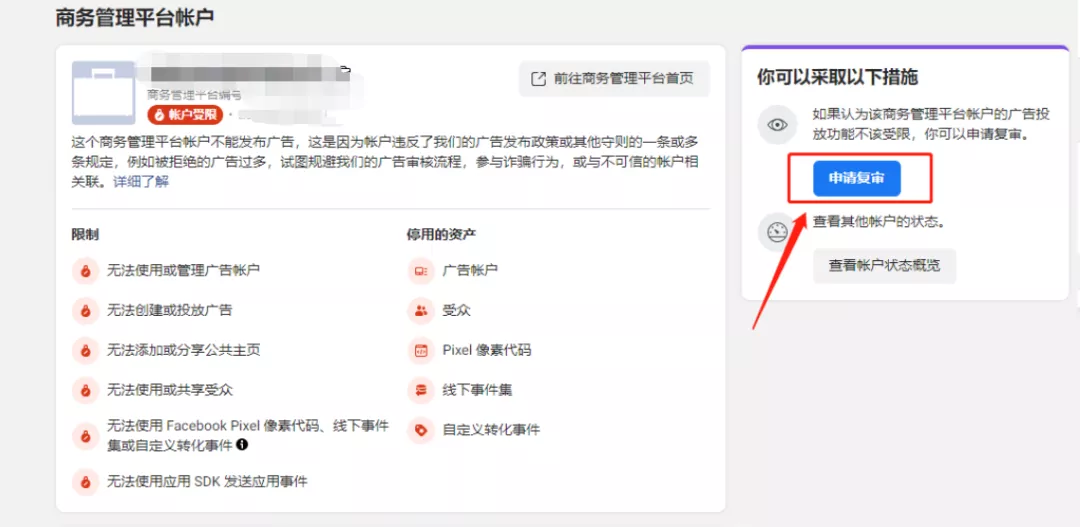Screen dimensions: 1080x527
Task: Click the 商务管理平台编号 label
Action: click(x=194, y=95)
